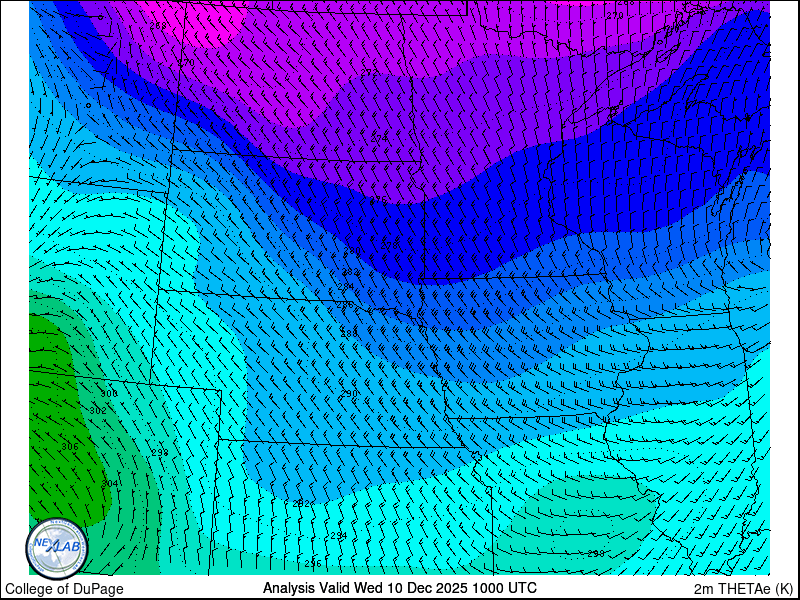Click the NEXLAB logo
The image size is (800, 600).
tap(57, 549)
